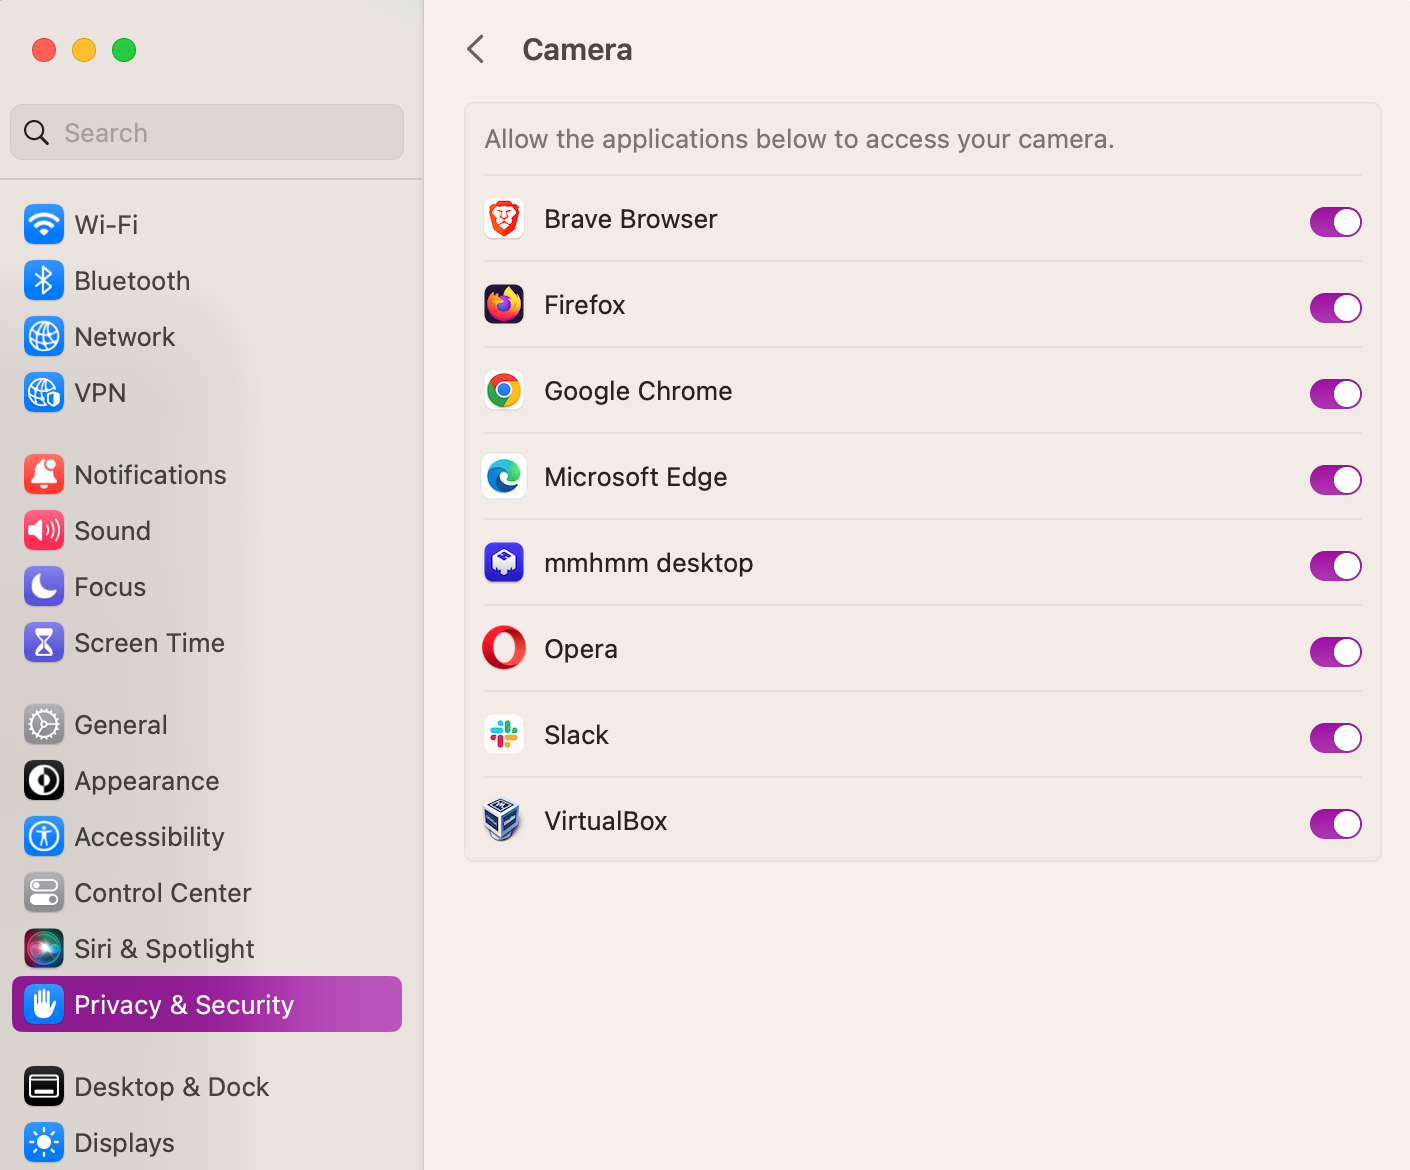Screen dimensions: 1410x1170
Task: Open the Notifications settings pane
Action: (150, 475)
